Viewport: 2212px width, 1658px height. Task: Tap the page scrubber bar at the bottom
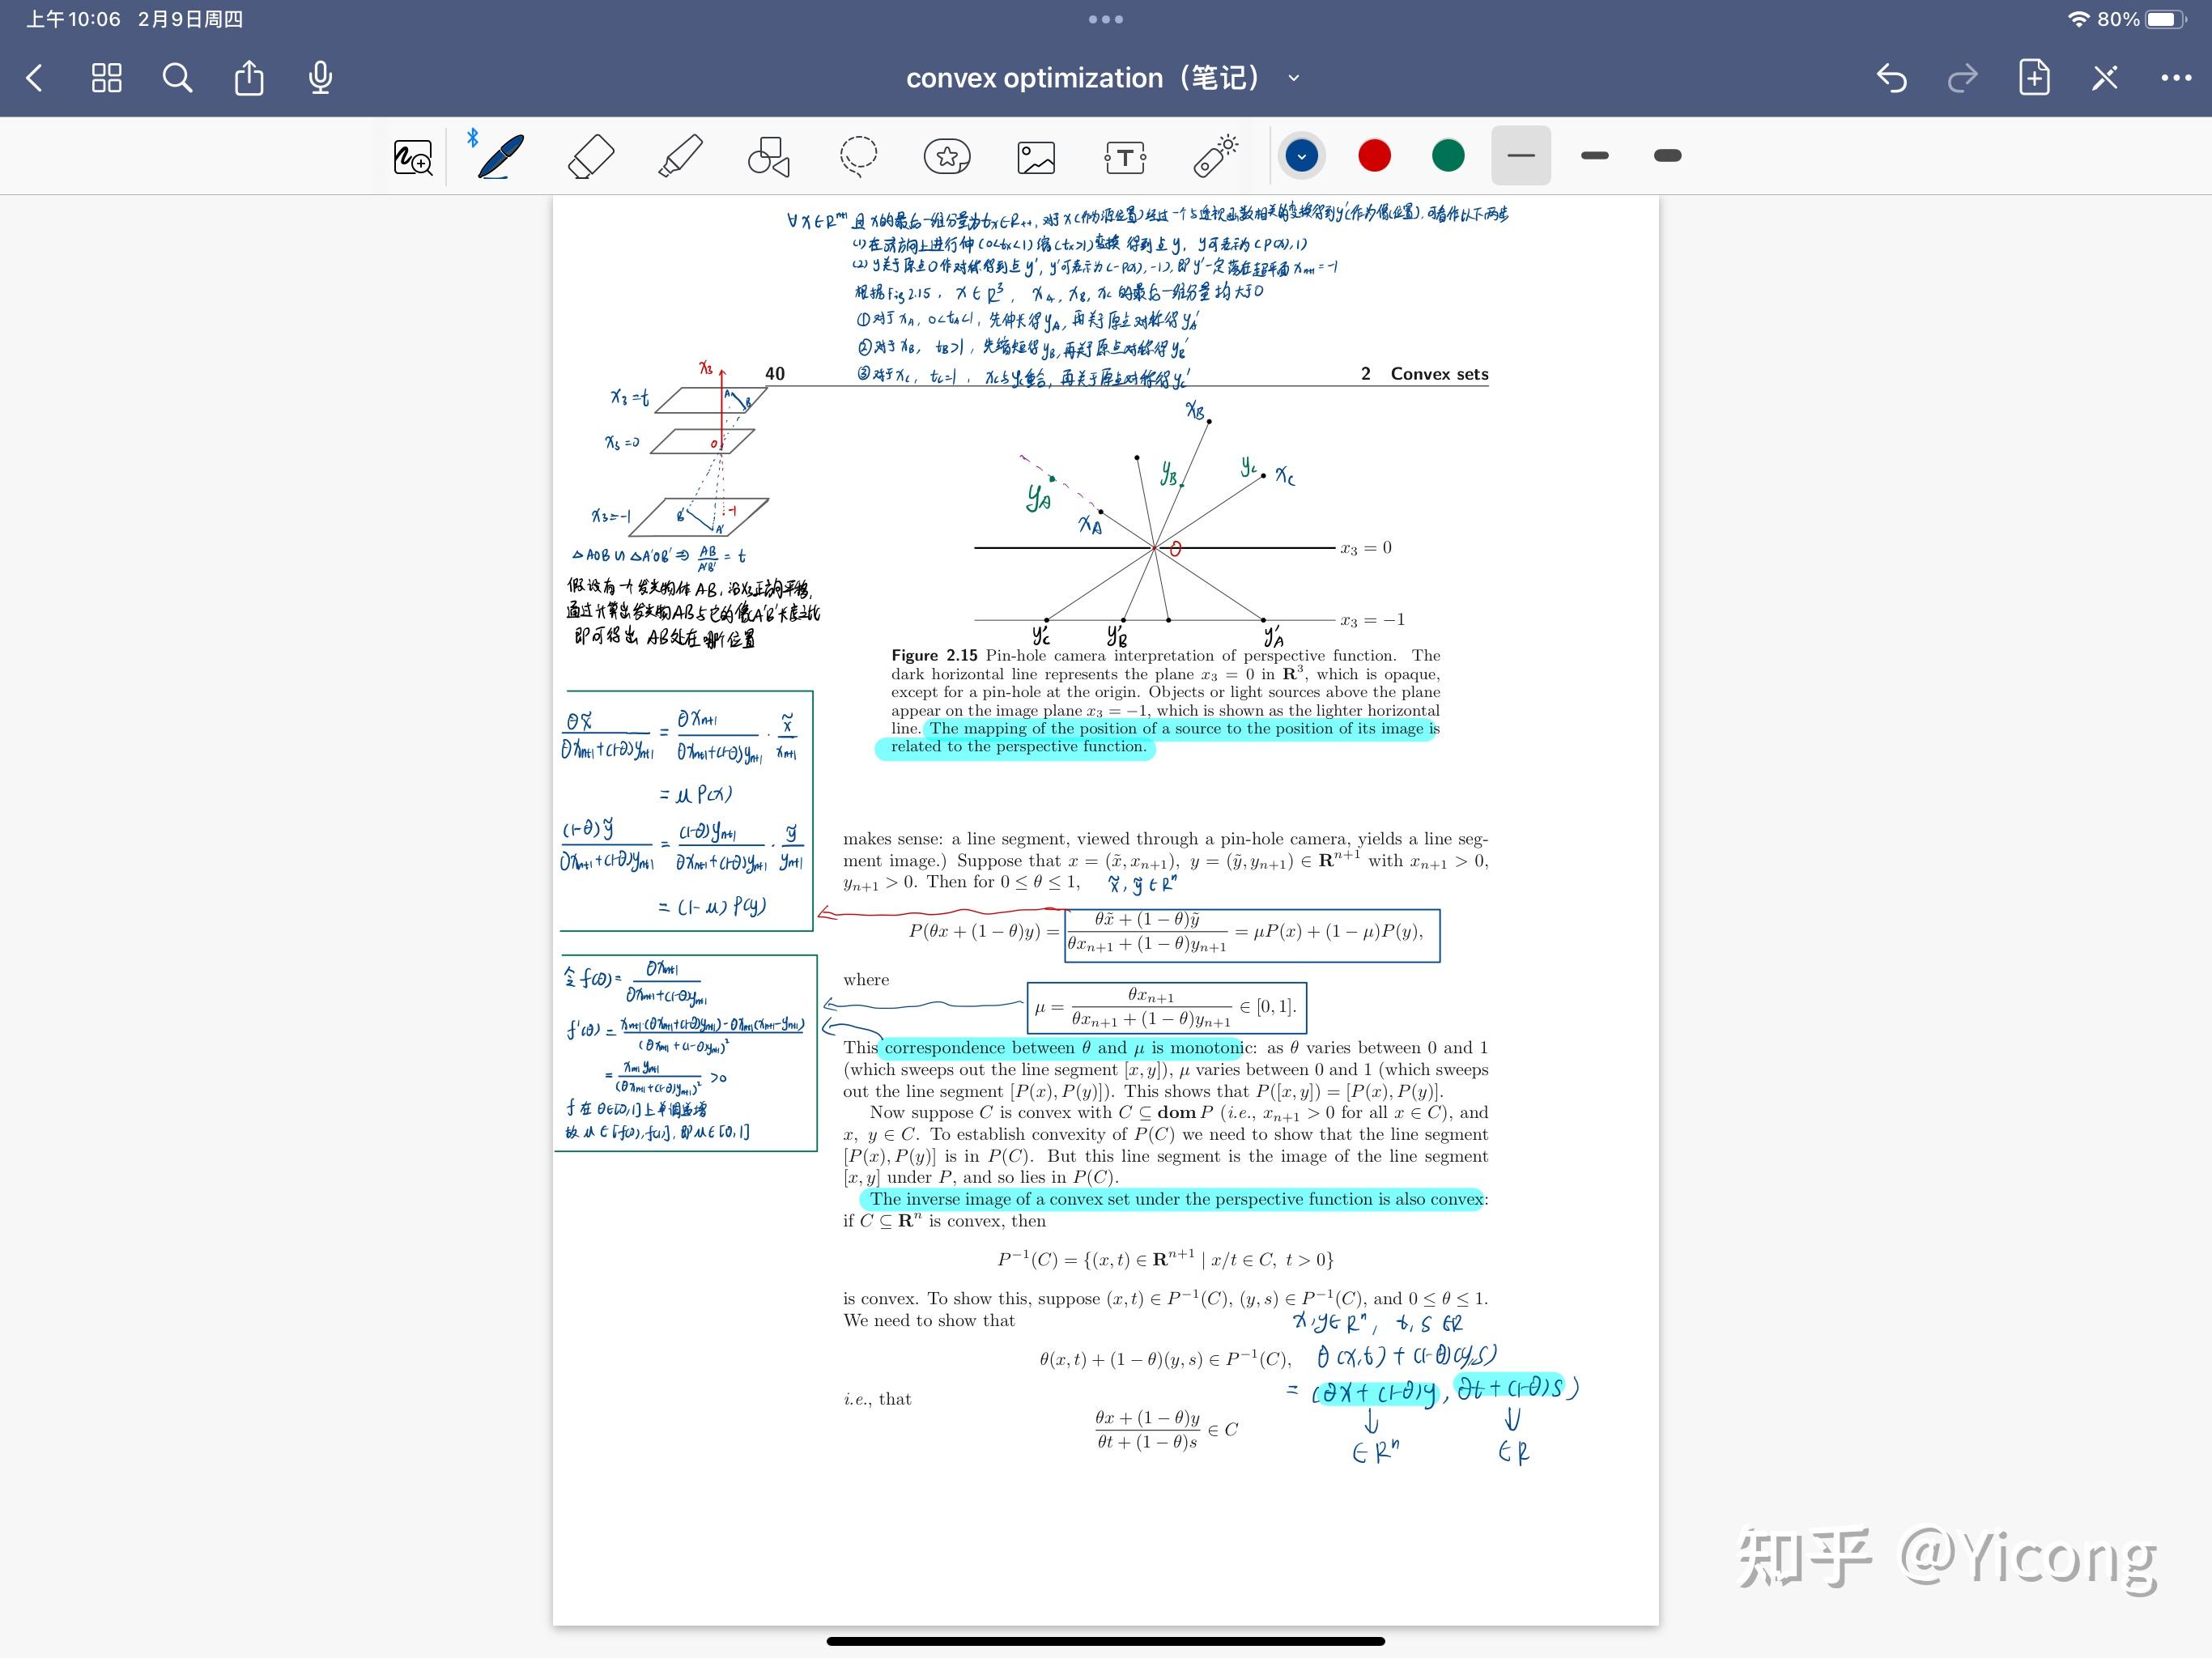1105,1640
